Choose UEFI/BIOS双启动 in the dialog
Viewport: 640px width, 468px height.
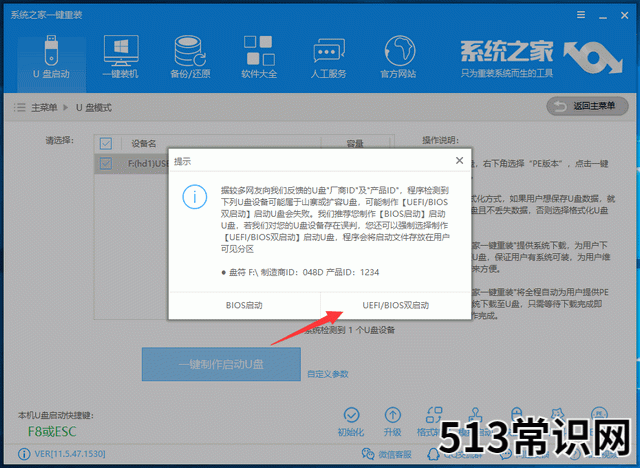tap(396, 305)
